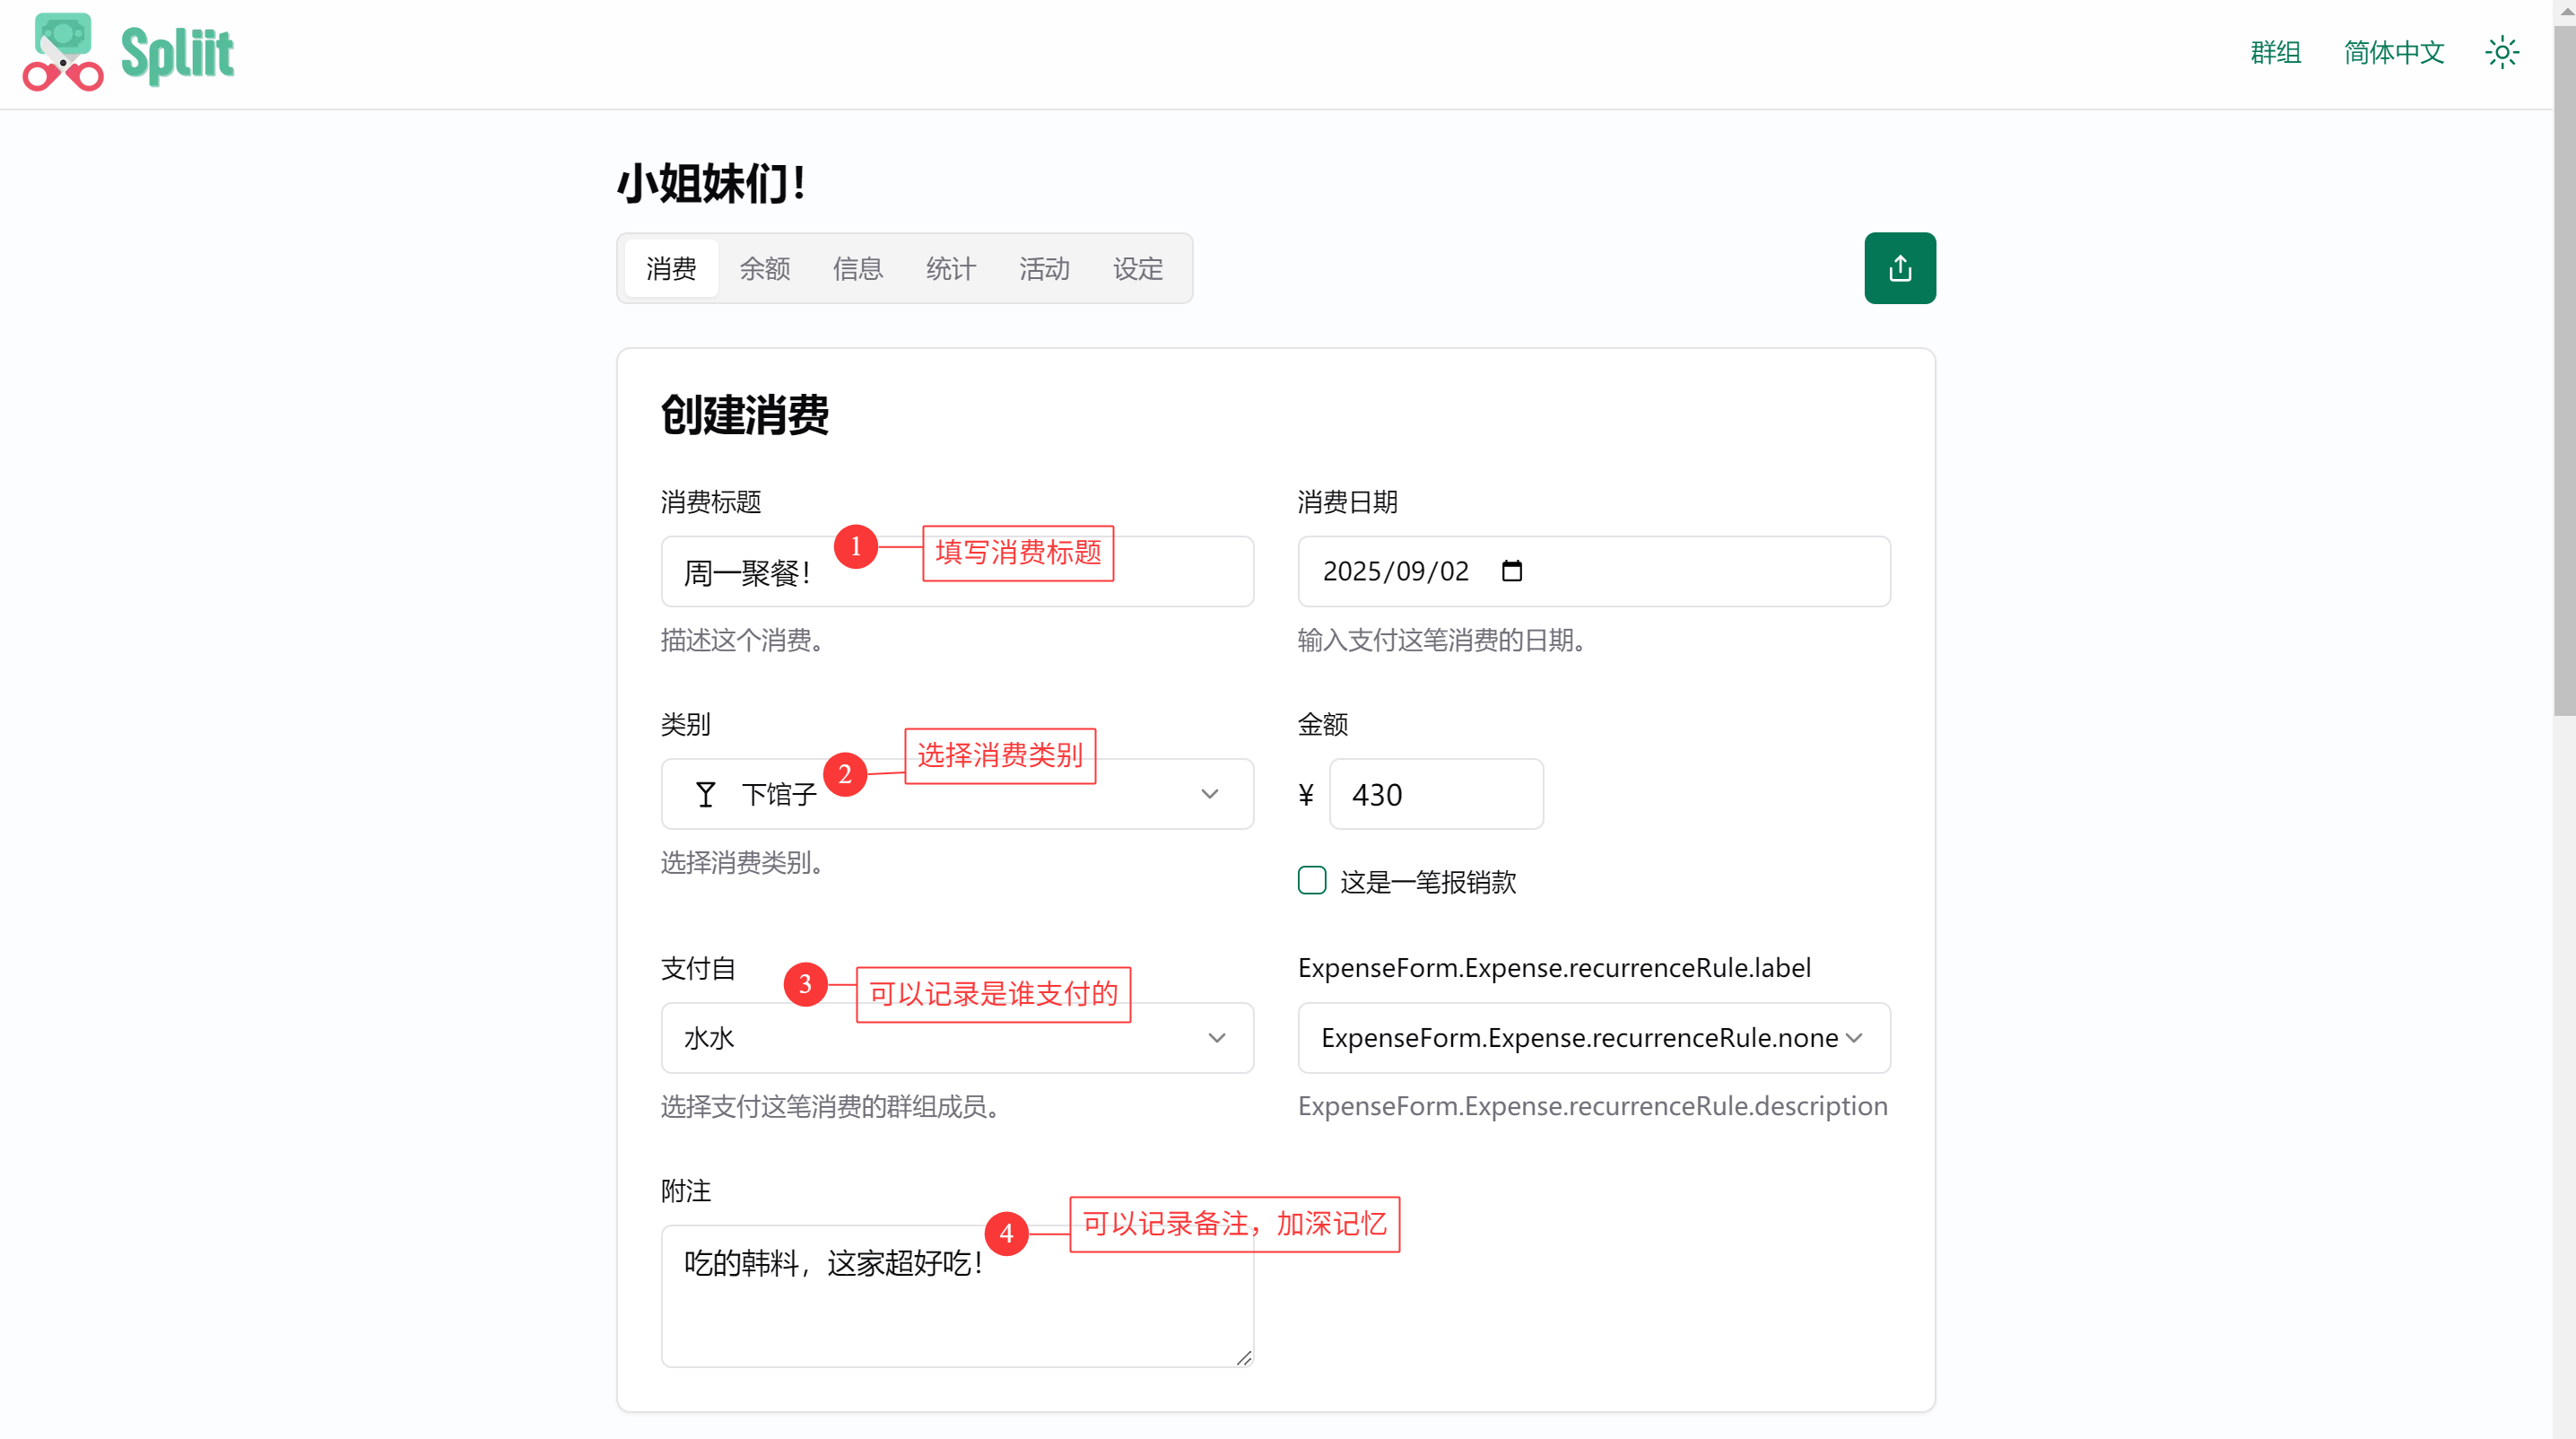The height and width of the screenshot is (1439, 2576).
Task: Click the green share group button
Action: pyautogui.click(x=1899, y=268)
